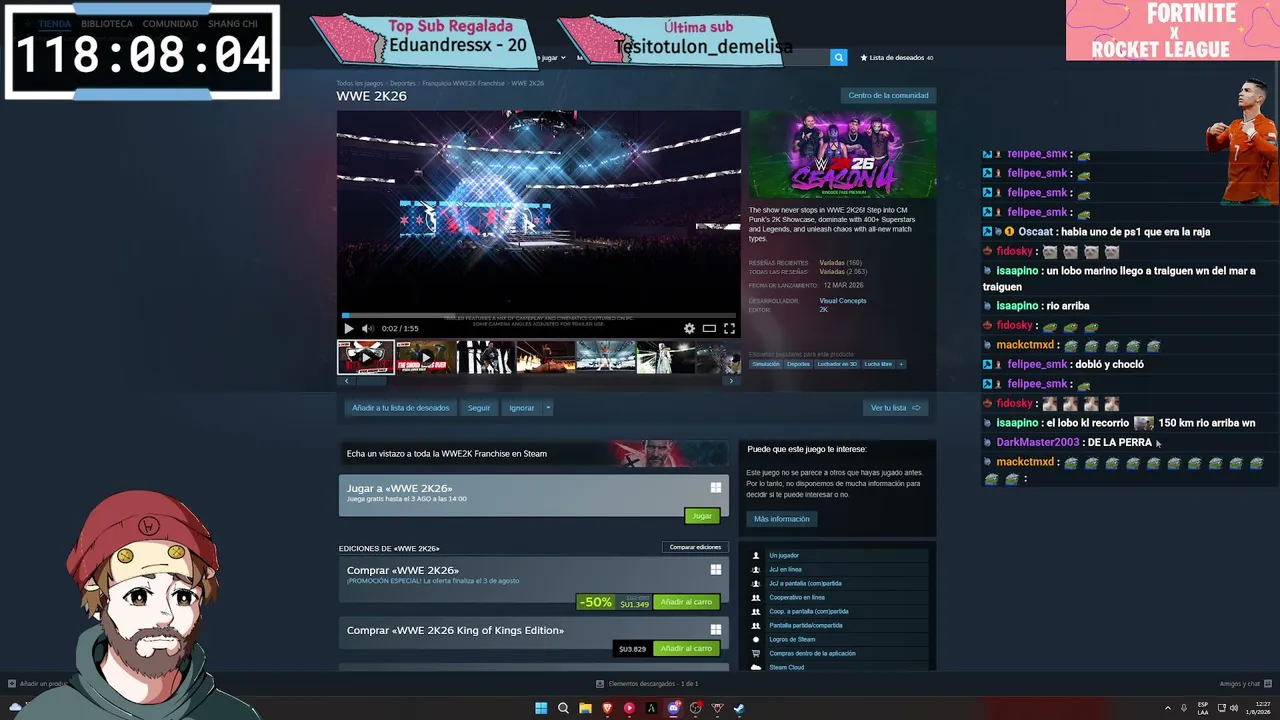1280x720 pixels.
Task: Open Windows taskbar search
Action: pyautogui.click(x=563, y=708)
